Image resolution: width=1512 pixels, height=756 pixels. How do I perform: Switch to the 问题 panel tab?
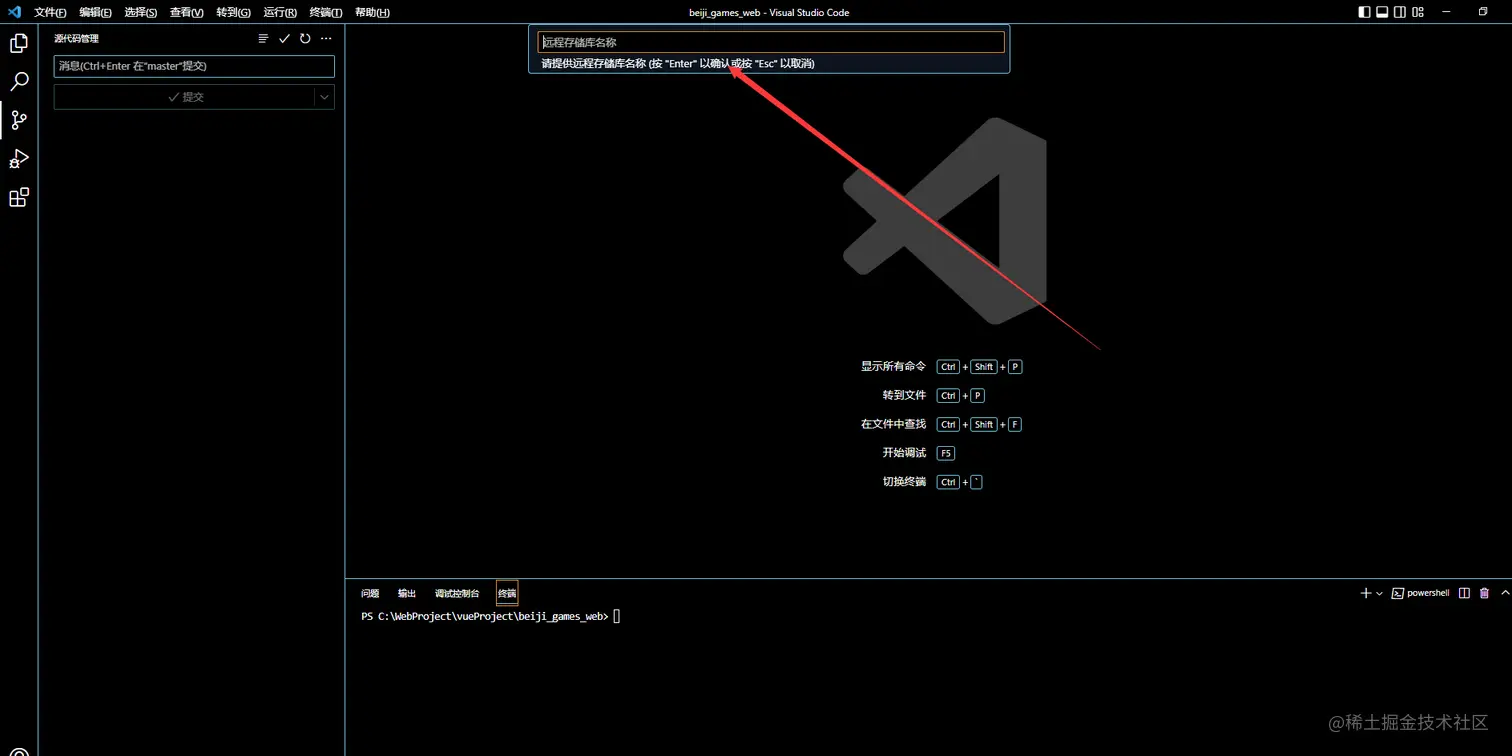point(370,593)
